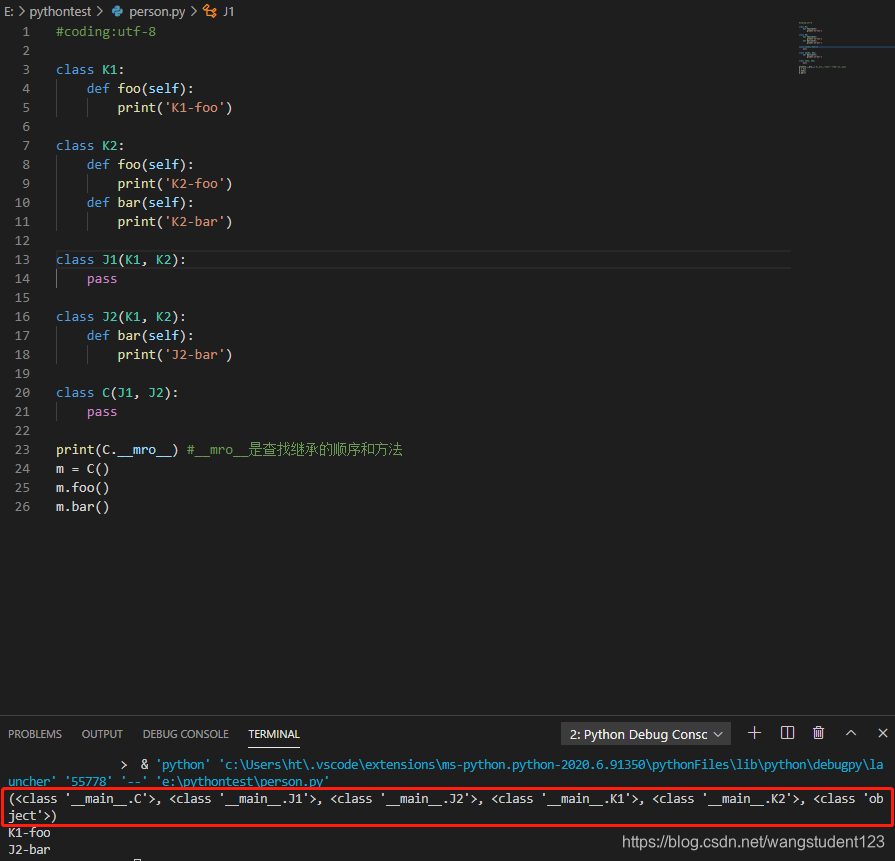
Task: Click K1-foo output in terminal
Action: (x=29, y=832)
